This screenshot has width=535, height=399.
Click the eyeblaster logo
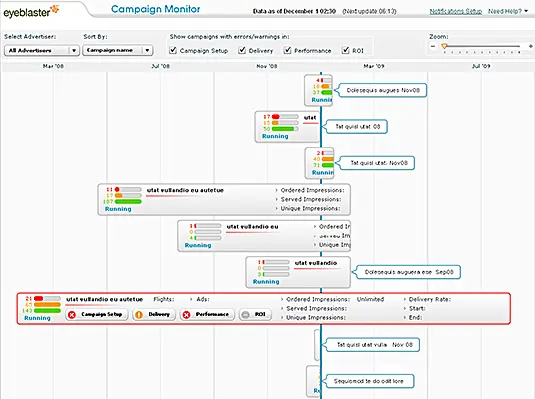point(31,12)
